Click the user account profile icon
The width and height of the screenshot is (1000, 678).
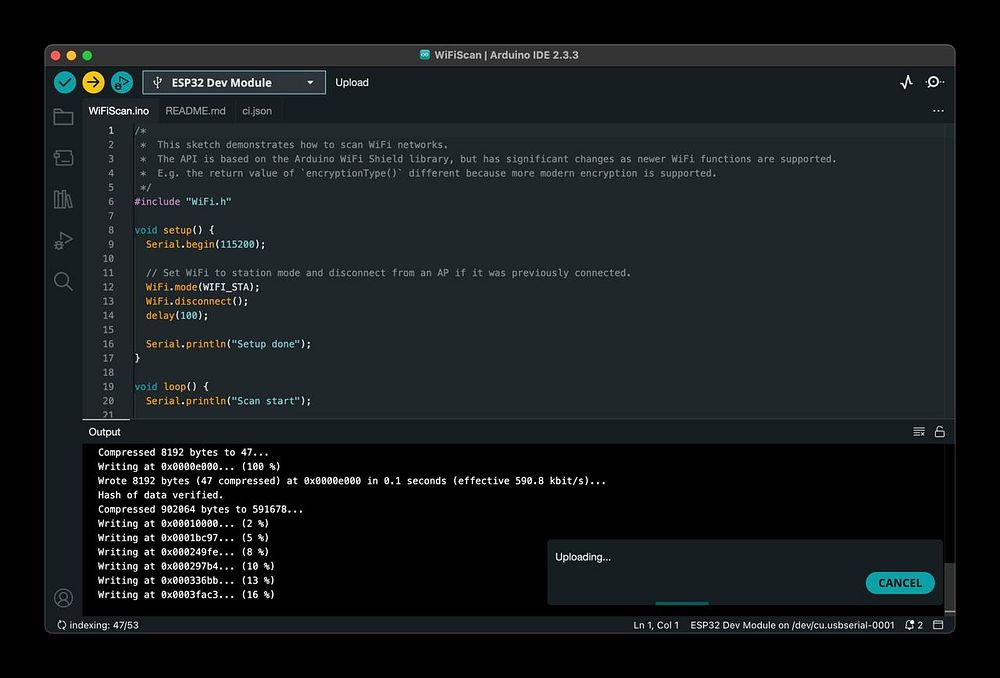pos(63,598)
